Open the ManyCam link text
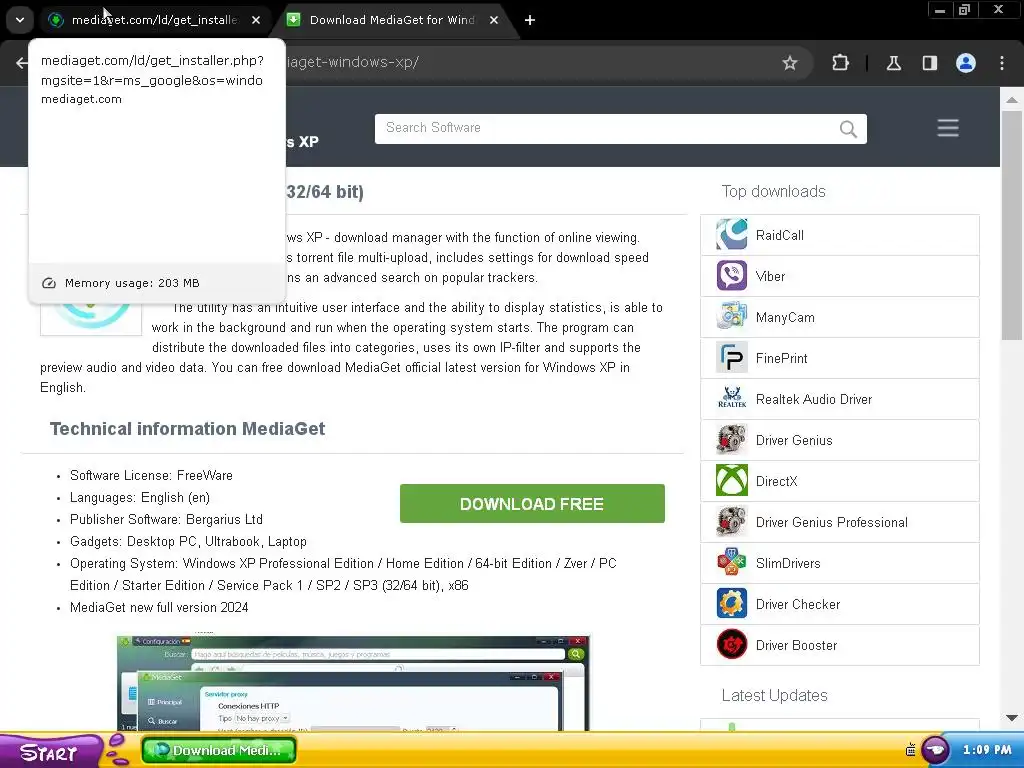1024x768 pixels. (x=785, y=317)
